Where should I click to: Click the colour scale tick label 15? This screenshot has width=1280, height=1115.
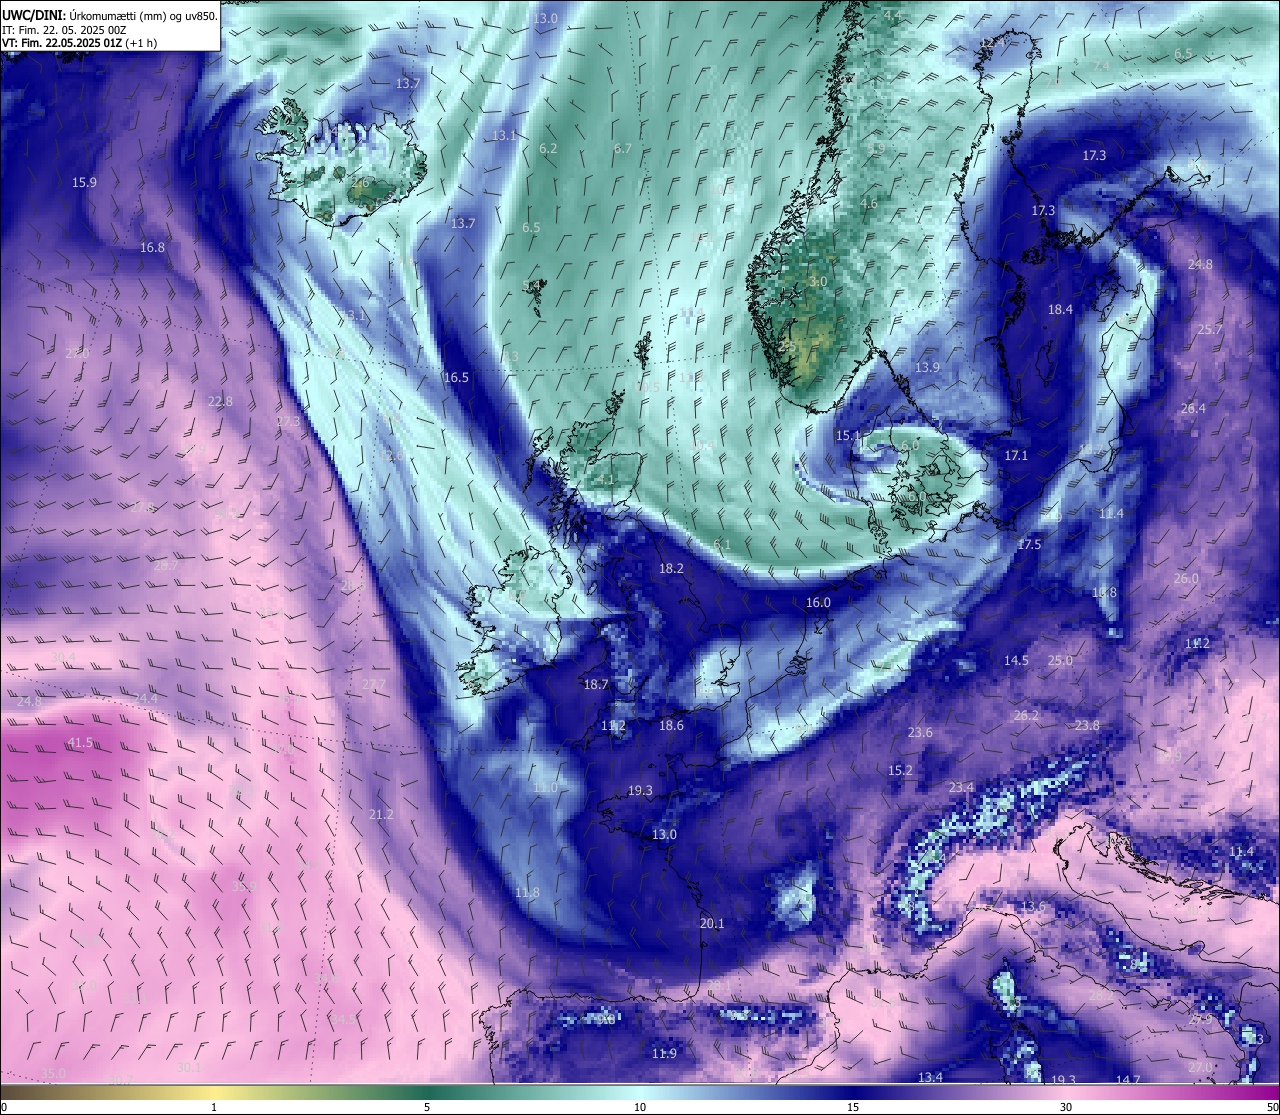pyautogui.click(x=853, y=1107)
